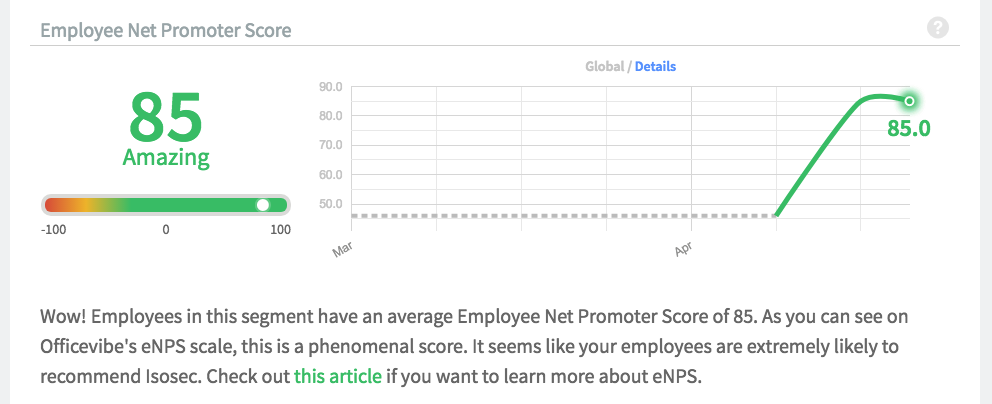Select the Apr label on chart axis
Viewport: 992px width, 404px height.
(683, 250)
